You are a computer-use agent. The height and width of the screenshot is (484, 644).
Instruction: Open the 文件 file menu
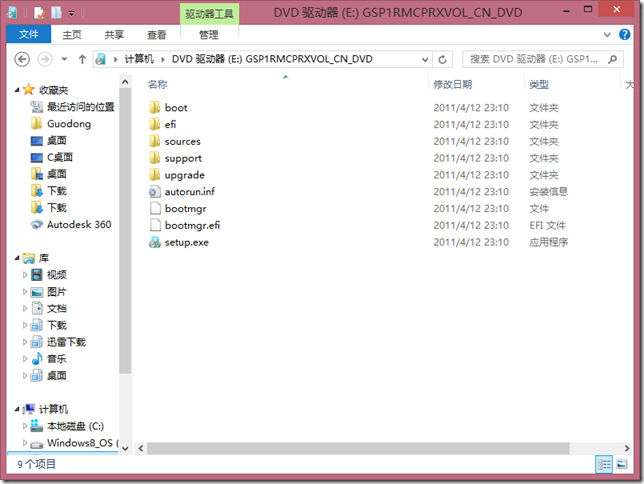pyautogui.click(x=29, y=35)
